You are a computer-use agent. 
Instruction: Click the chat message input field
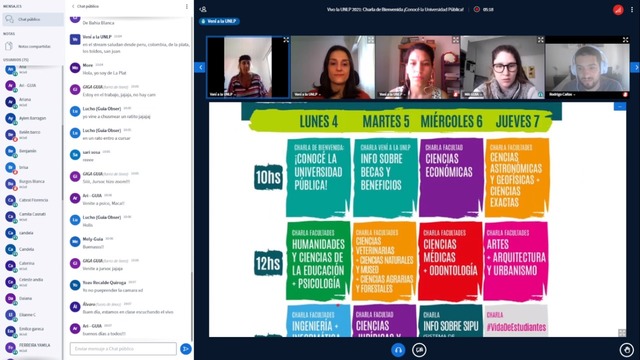coord(123,349)
